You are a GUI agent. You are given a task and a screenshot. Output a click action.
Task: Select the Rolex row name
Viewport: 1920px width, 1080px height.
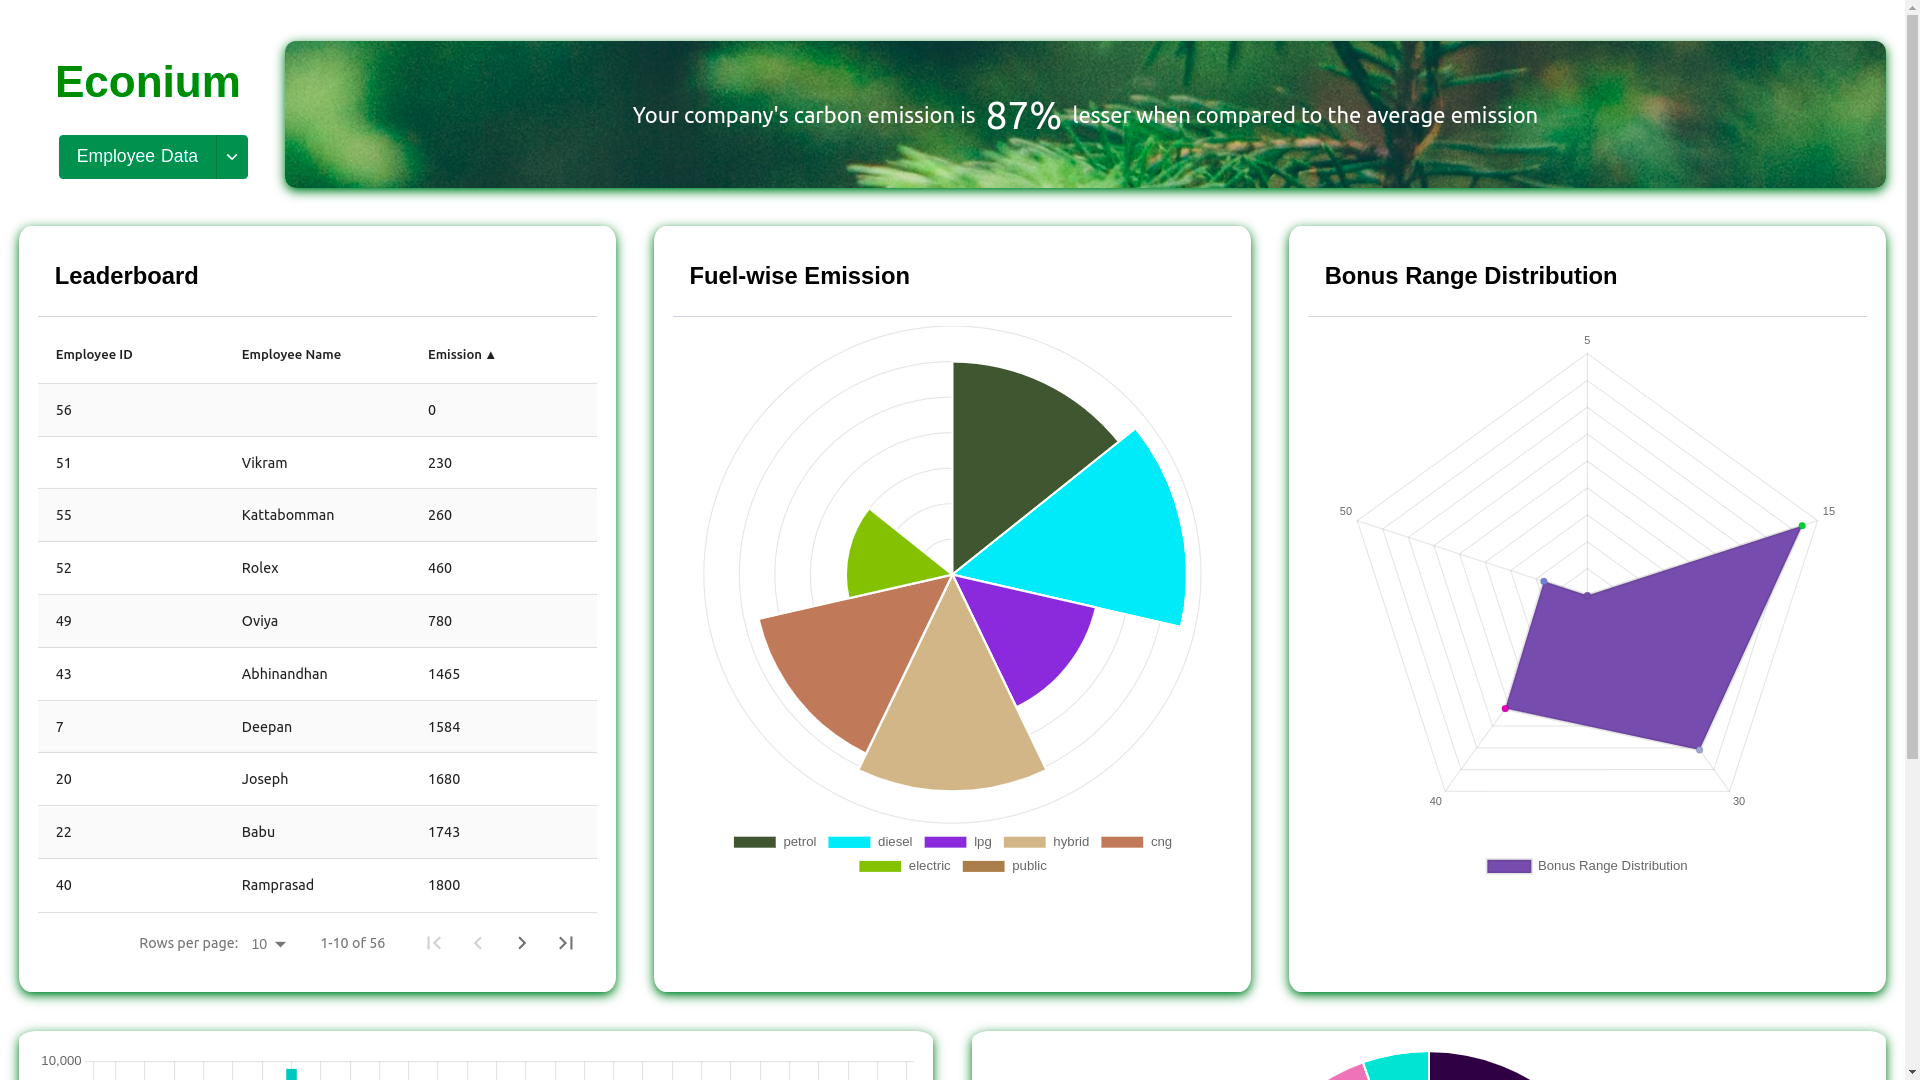(260, 568)
